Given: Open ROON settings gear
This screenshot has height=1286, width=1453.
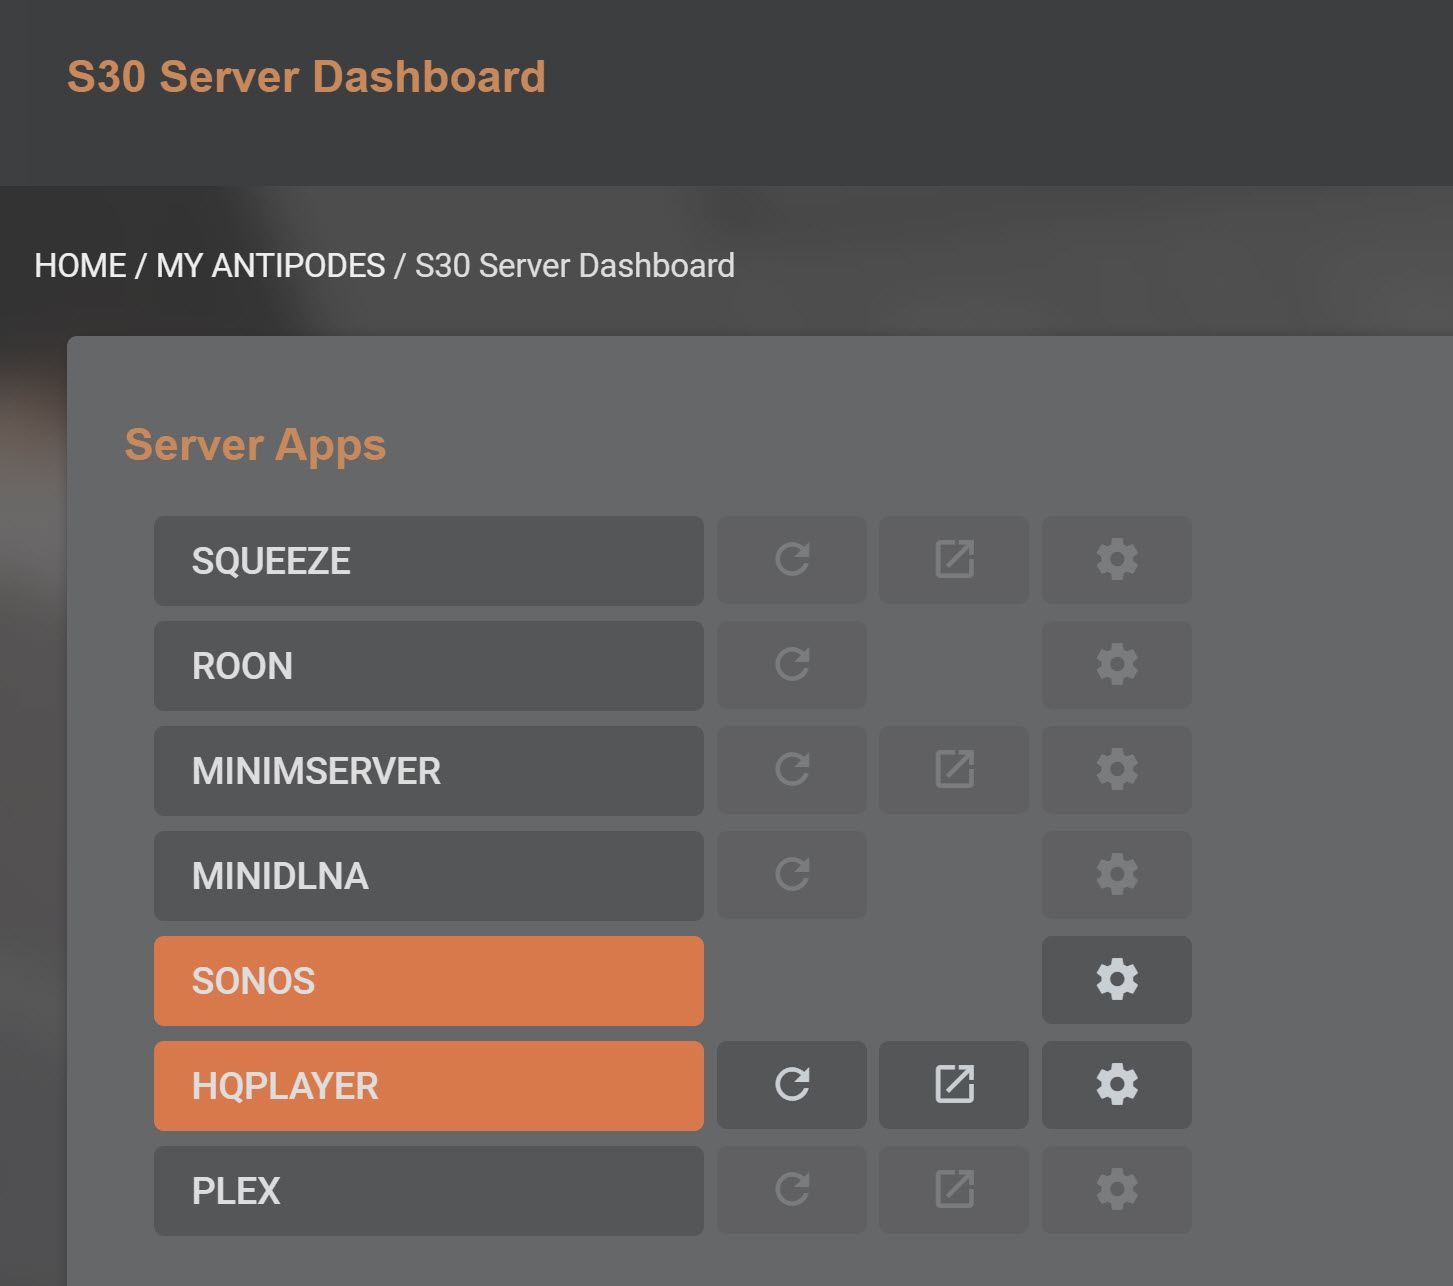Looking at the screenshot, I should (1116, 665).
